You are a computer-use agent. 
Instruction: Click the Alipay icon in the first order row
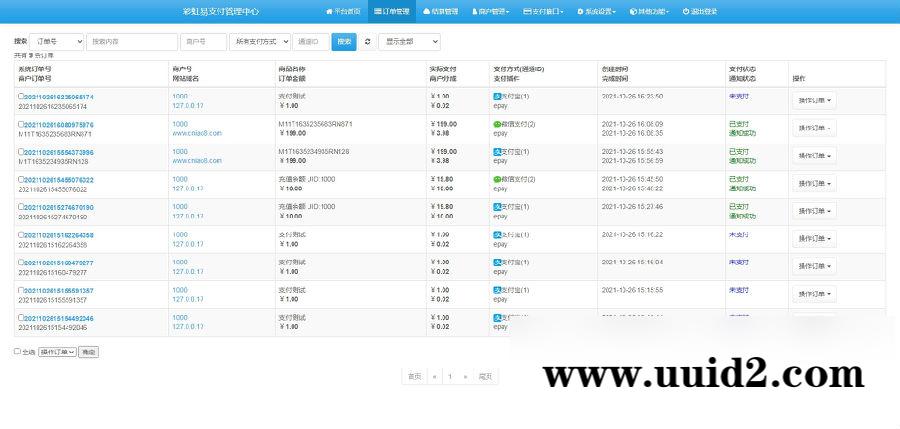point(497,97)
